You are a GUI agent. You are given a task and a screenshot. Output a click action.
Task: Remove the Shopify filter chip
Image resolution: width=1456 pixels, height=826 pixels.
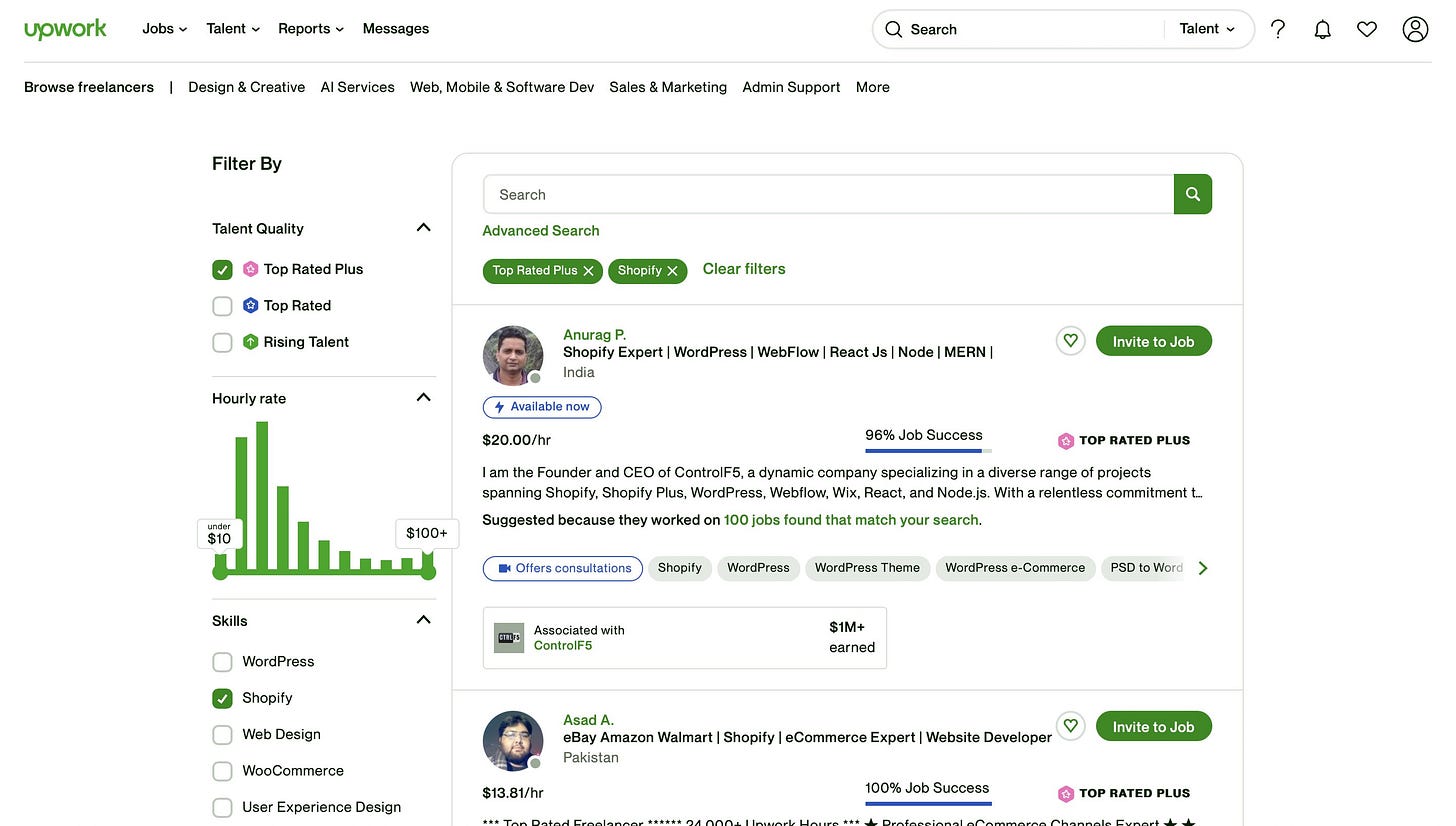pos(672,270)
